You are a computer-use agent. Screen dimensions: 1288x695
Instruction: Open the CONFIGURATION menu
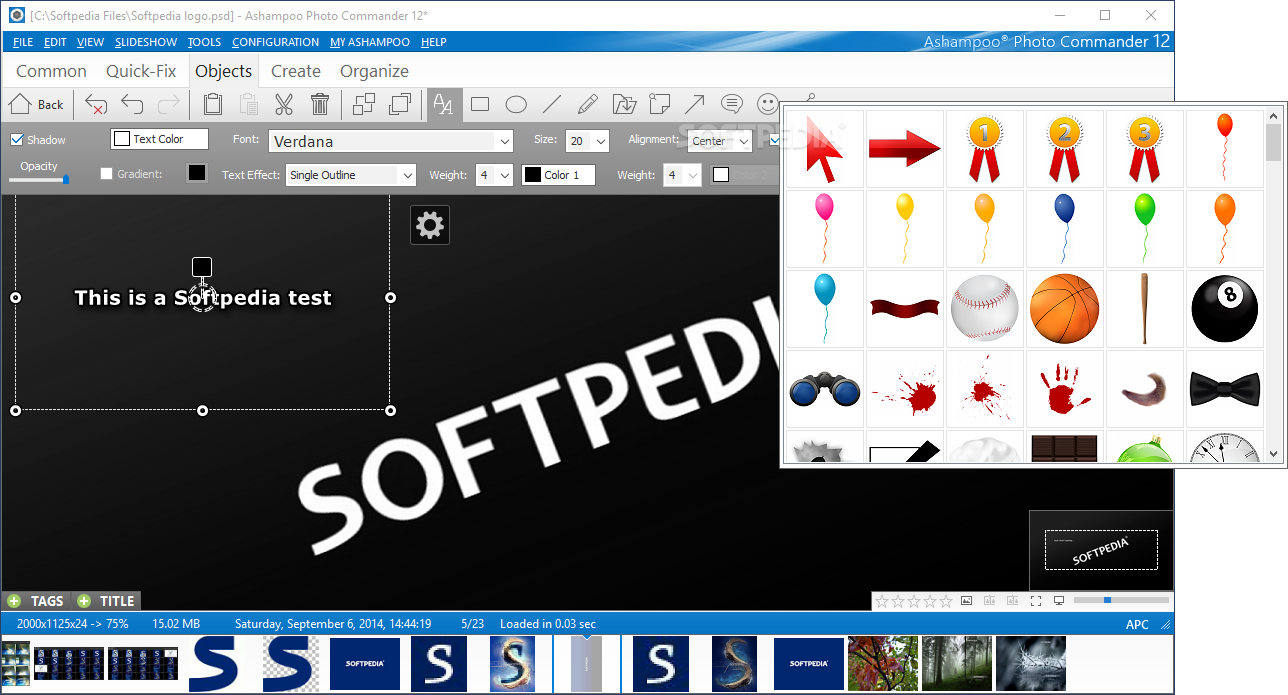click(276, 42)
